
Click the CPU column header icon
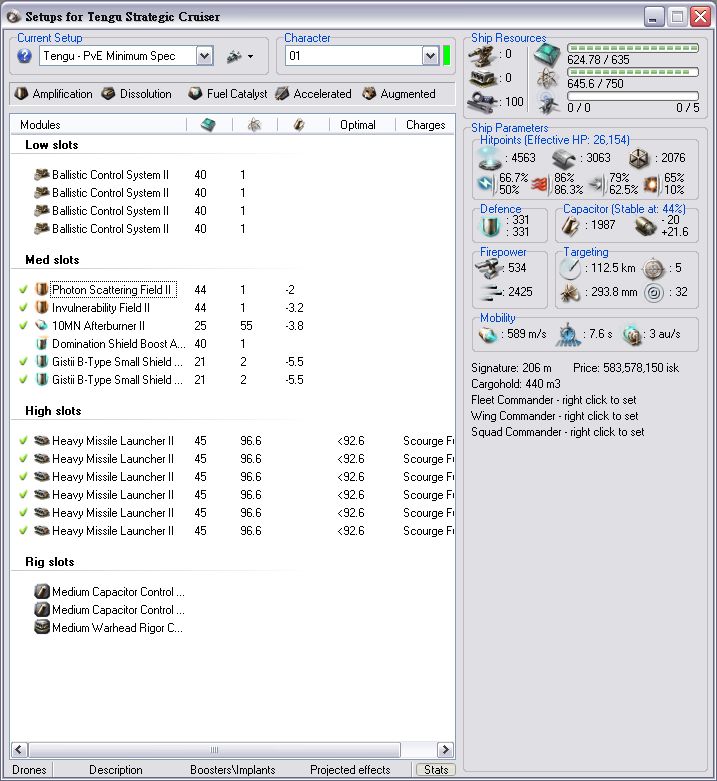[208, 125]
